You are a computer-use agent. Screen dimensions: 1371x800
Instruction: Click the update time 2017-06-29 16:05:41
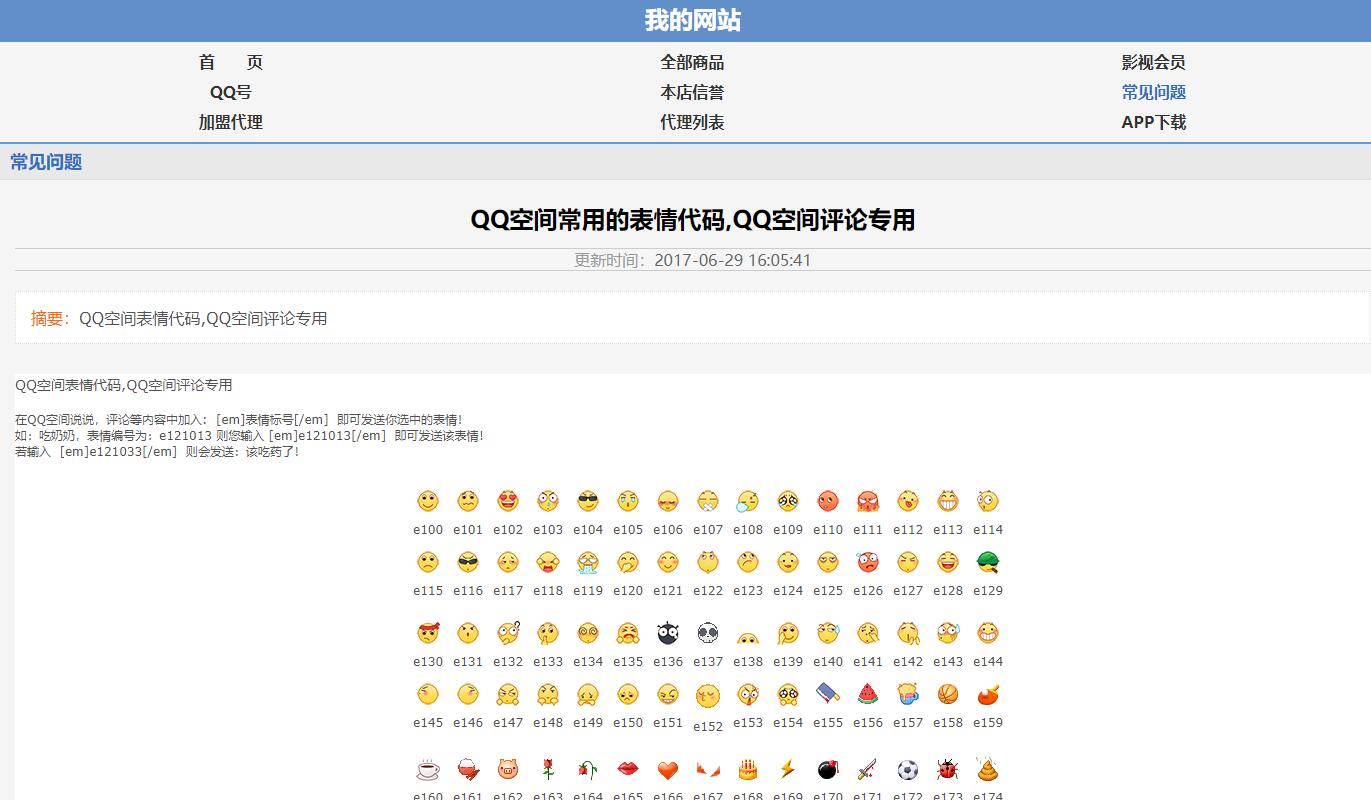click(x=732, y=260)
